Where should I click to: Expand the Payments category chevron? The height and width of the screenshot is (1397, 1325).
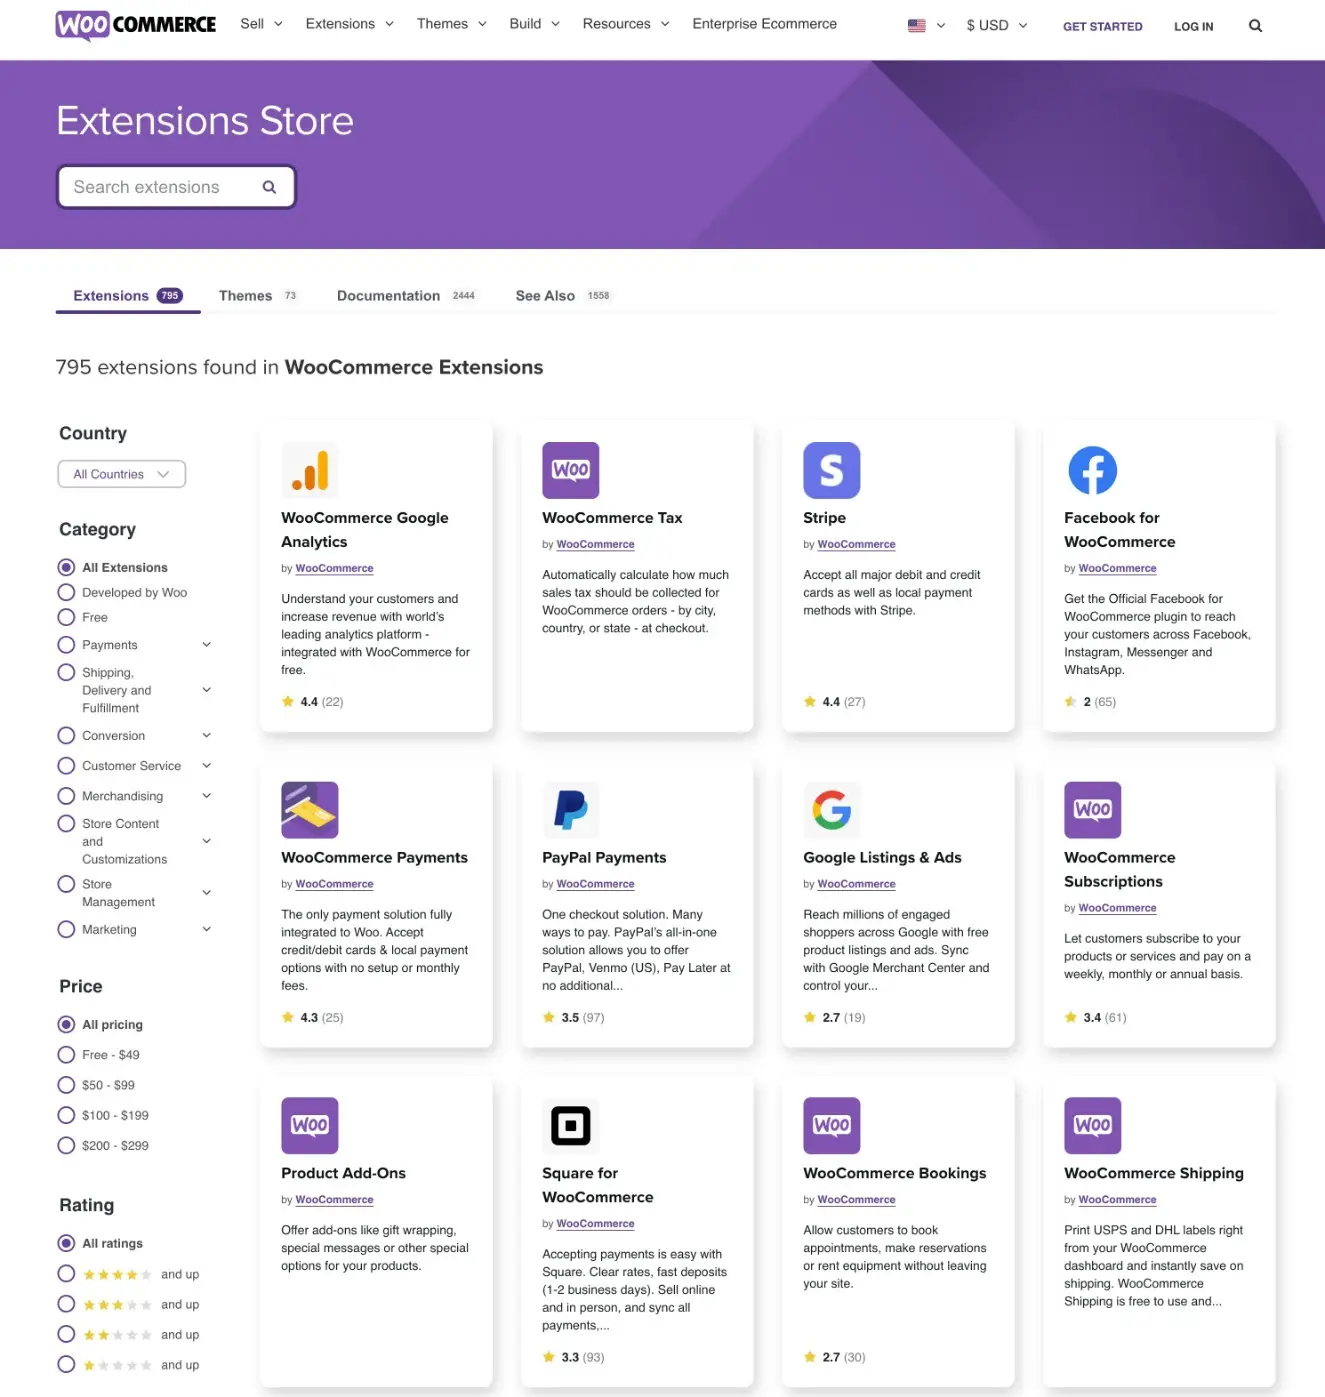207,645
